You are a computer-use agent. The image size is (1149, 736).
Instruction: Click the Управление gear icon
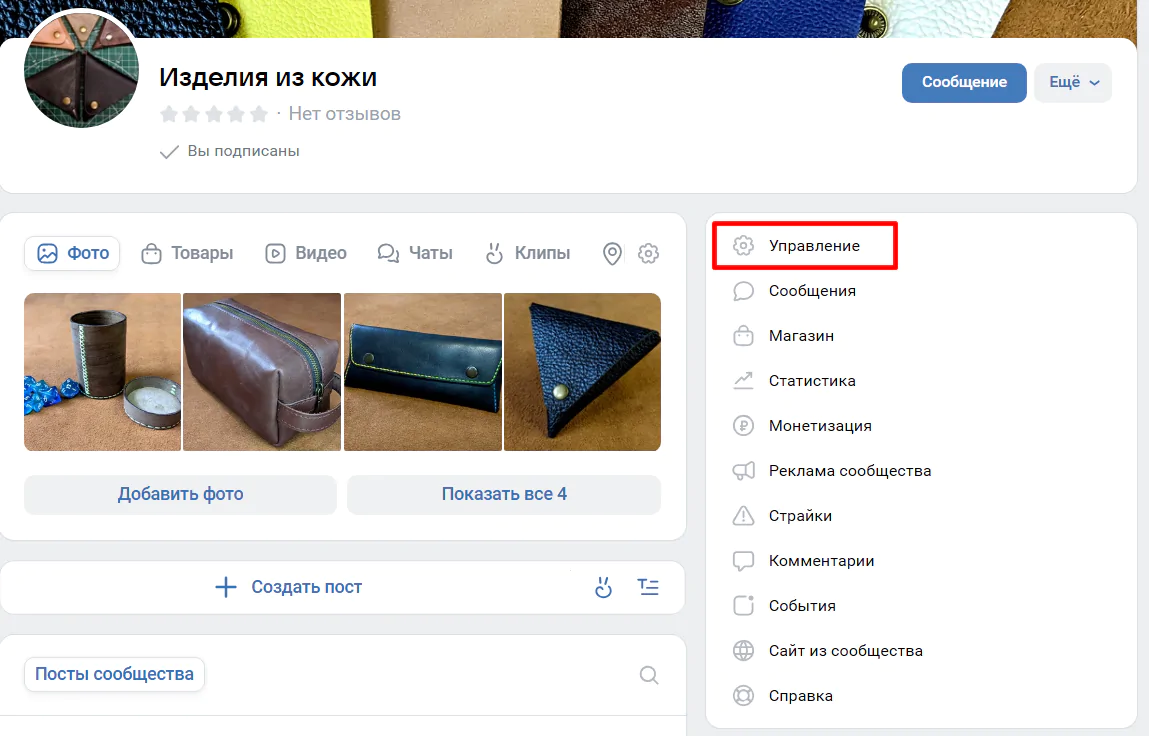point(743,246)
